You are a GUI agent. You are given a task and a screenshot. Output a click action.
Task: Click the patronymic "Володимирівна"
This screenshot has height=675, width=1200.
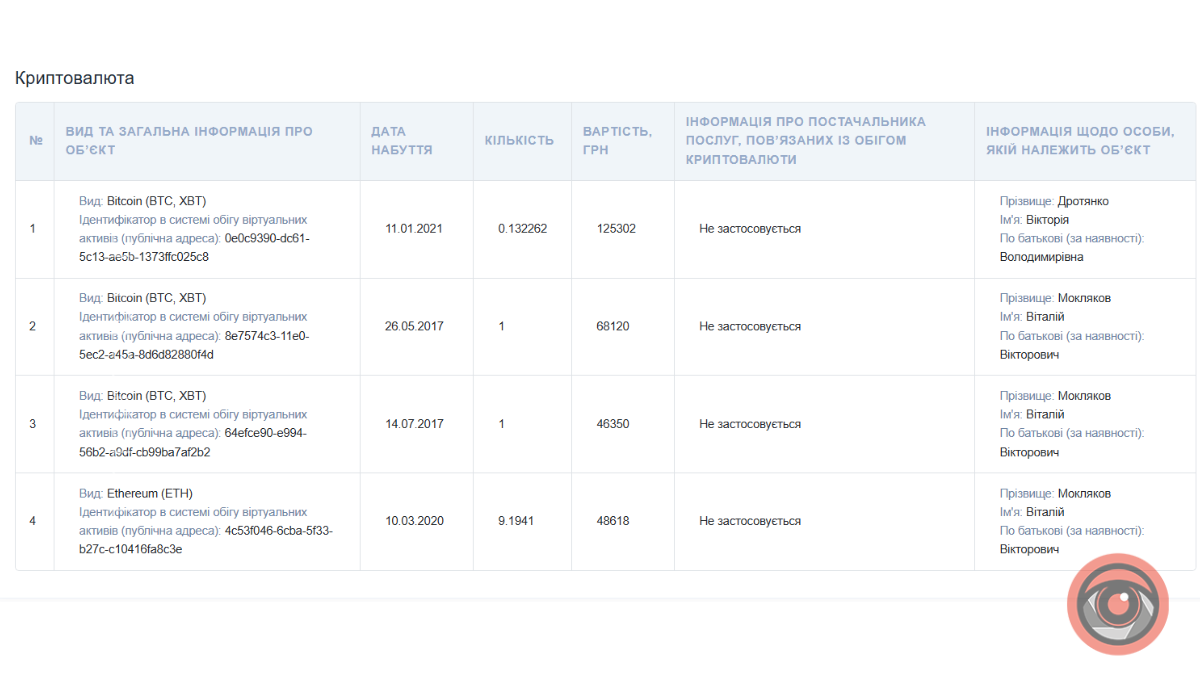tap(1041, 257)
